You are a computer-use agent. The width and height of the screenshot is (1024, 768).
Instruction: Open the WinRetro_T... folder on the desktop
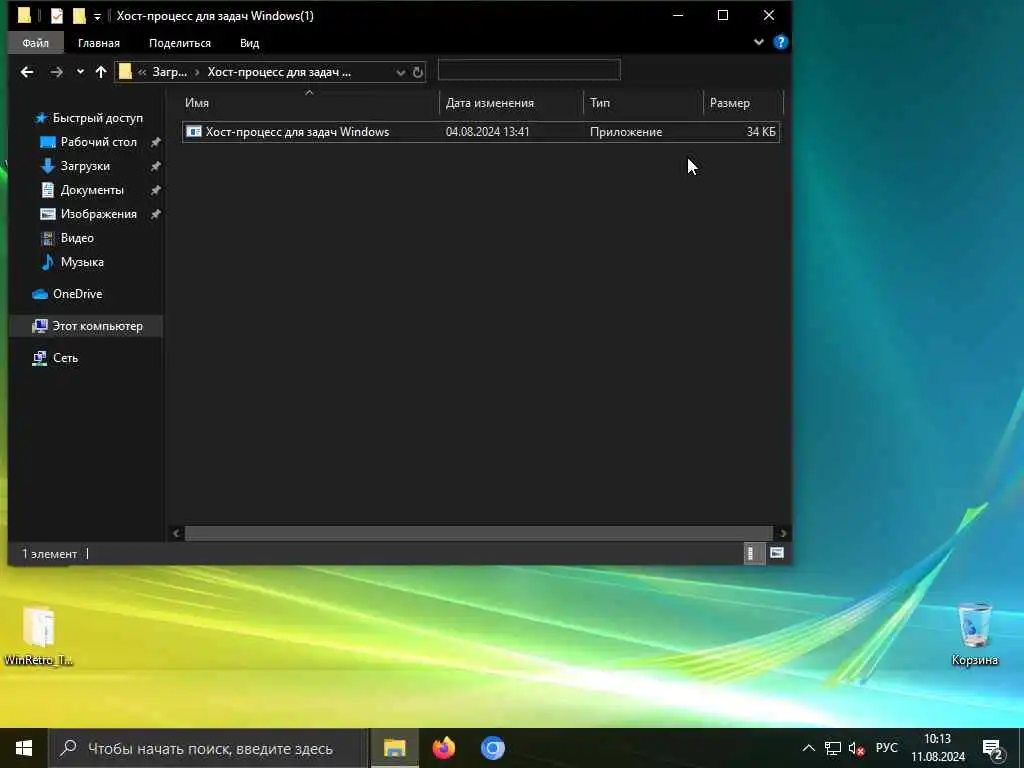39,636
